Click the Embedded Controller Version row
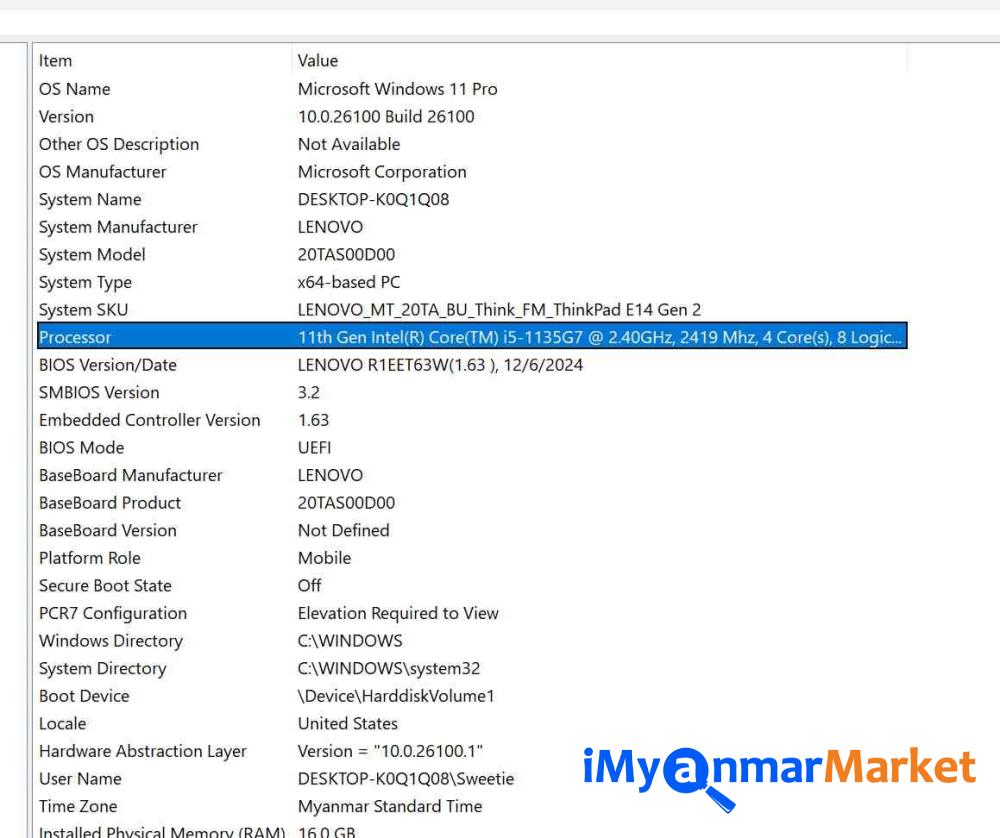This screenshot has width=1000, height=838. click(149, 420)
